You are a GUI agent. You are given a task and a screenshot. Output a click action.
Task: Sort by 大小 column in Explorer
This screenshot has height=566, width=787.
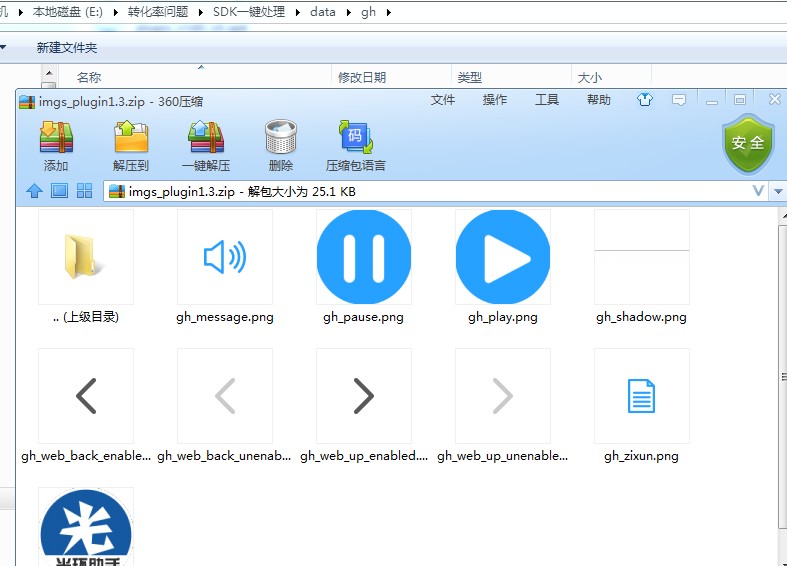590,77
